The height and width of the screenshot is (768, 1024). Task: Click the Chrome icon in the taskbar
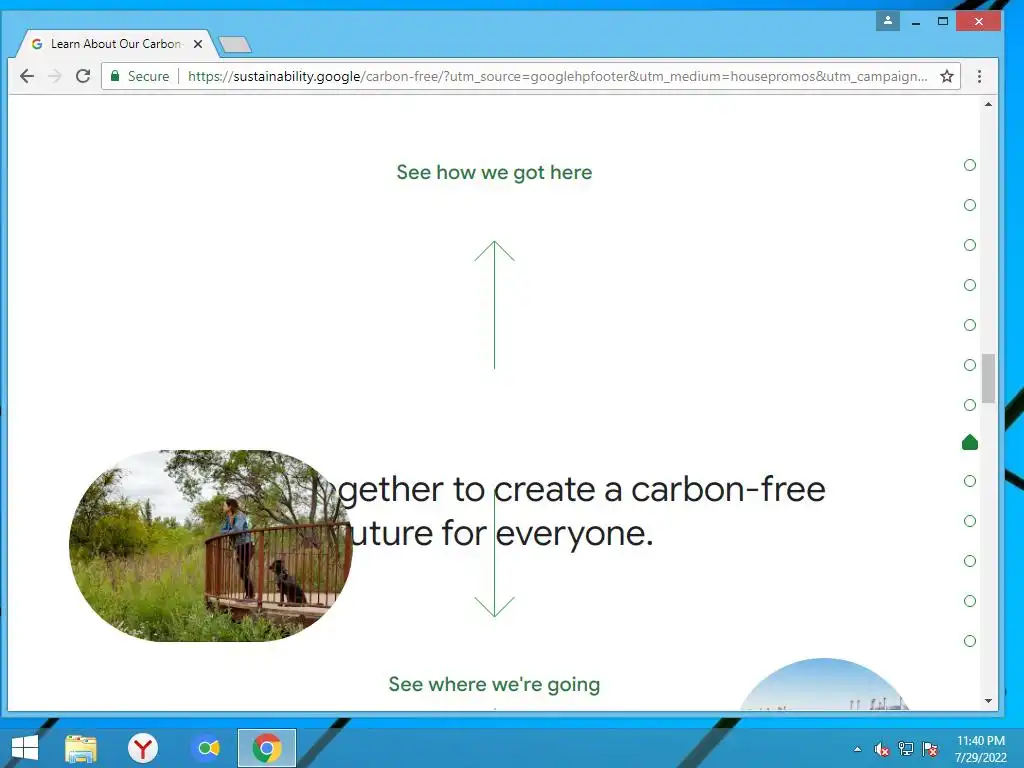[x=266, y=748]
